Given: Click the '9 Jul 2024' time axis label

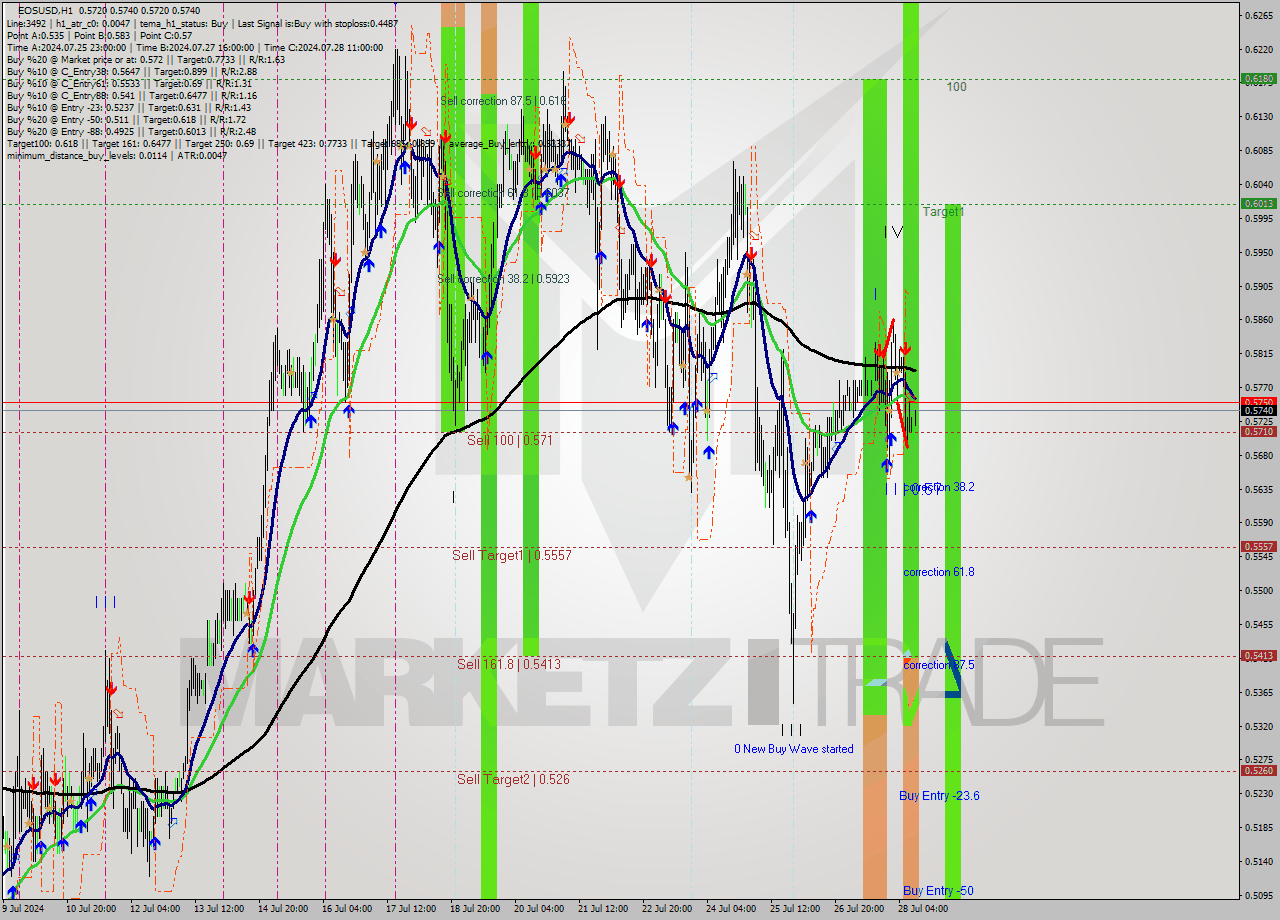Looking at the screenshot, I should (23, 909).
